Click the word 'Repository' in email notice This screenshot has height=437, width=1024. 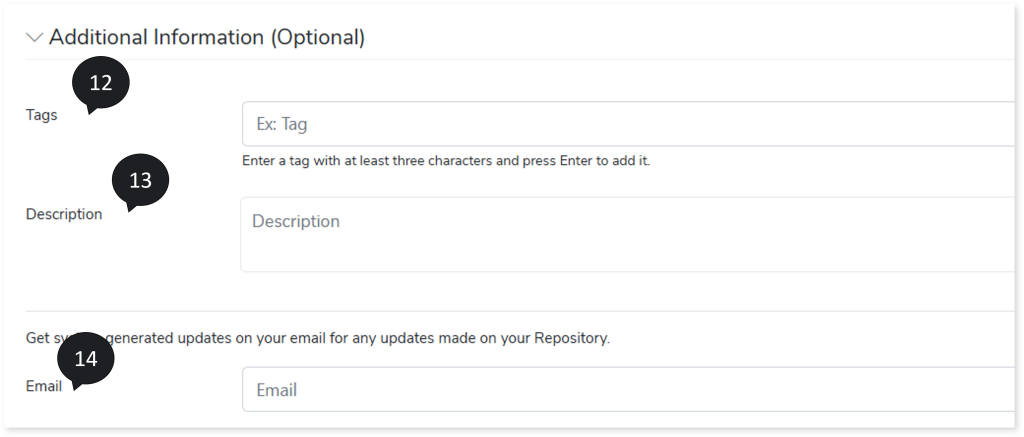[572, 338]
